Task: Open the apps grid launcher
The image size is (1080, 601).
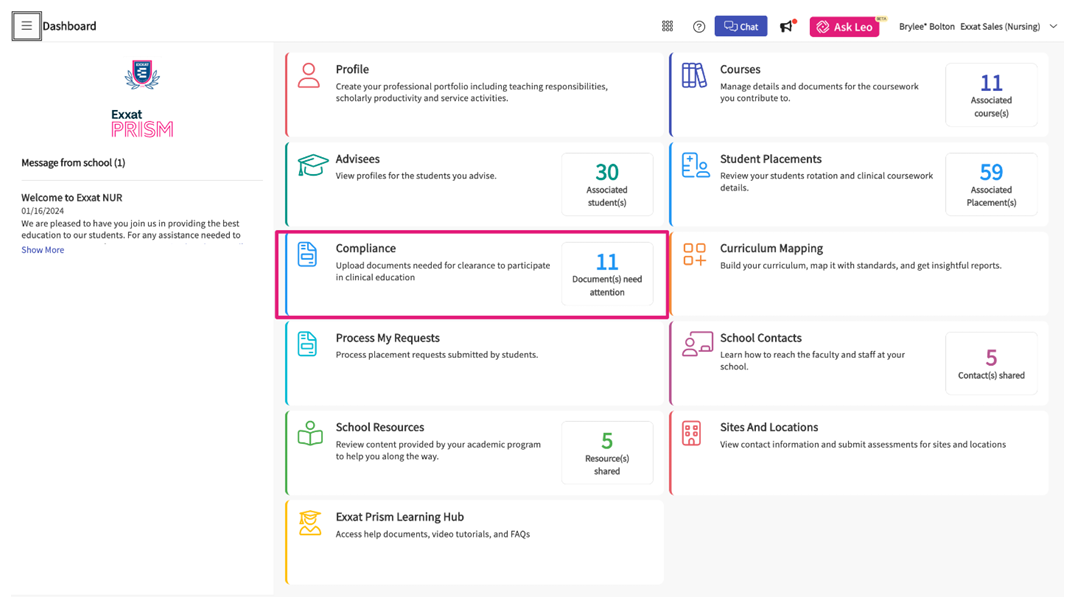Action: pos(667,26)
